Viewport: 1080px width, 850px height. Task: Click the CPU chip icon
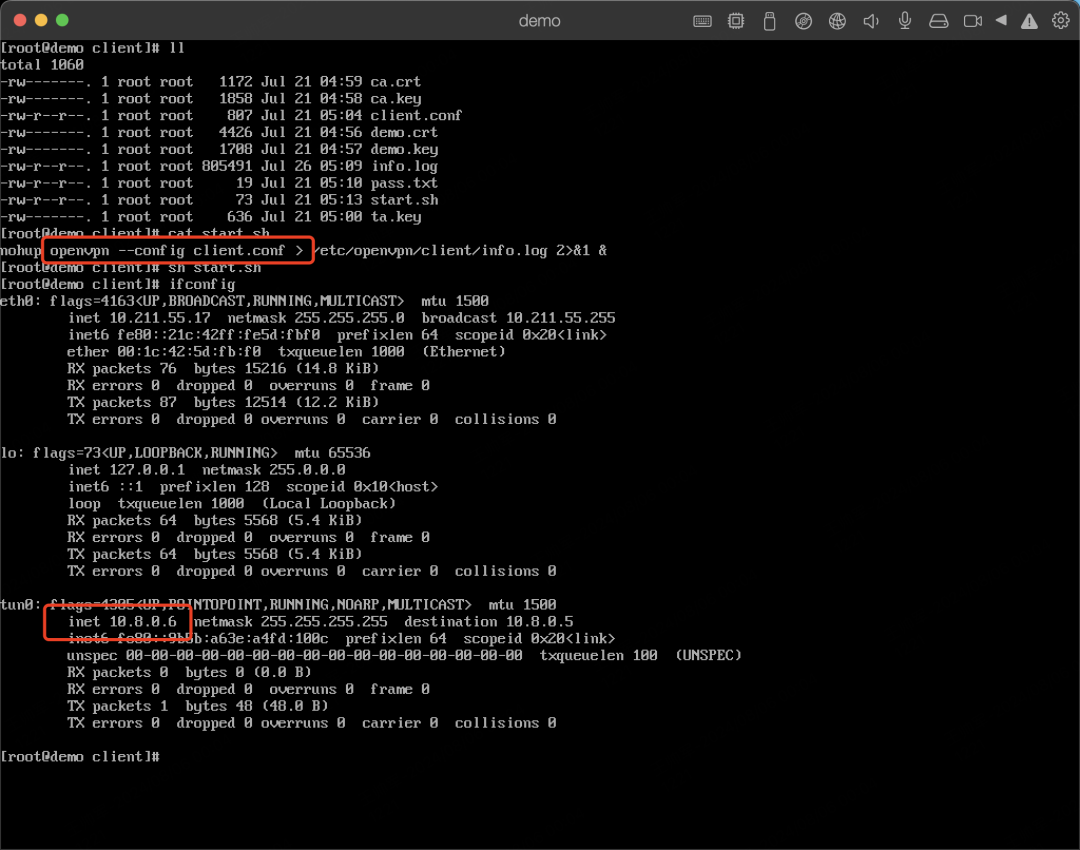coord(736,21)
